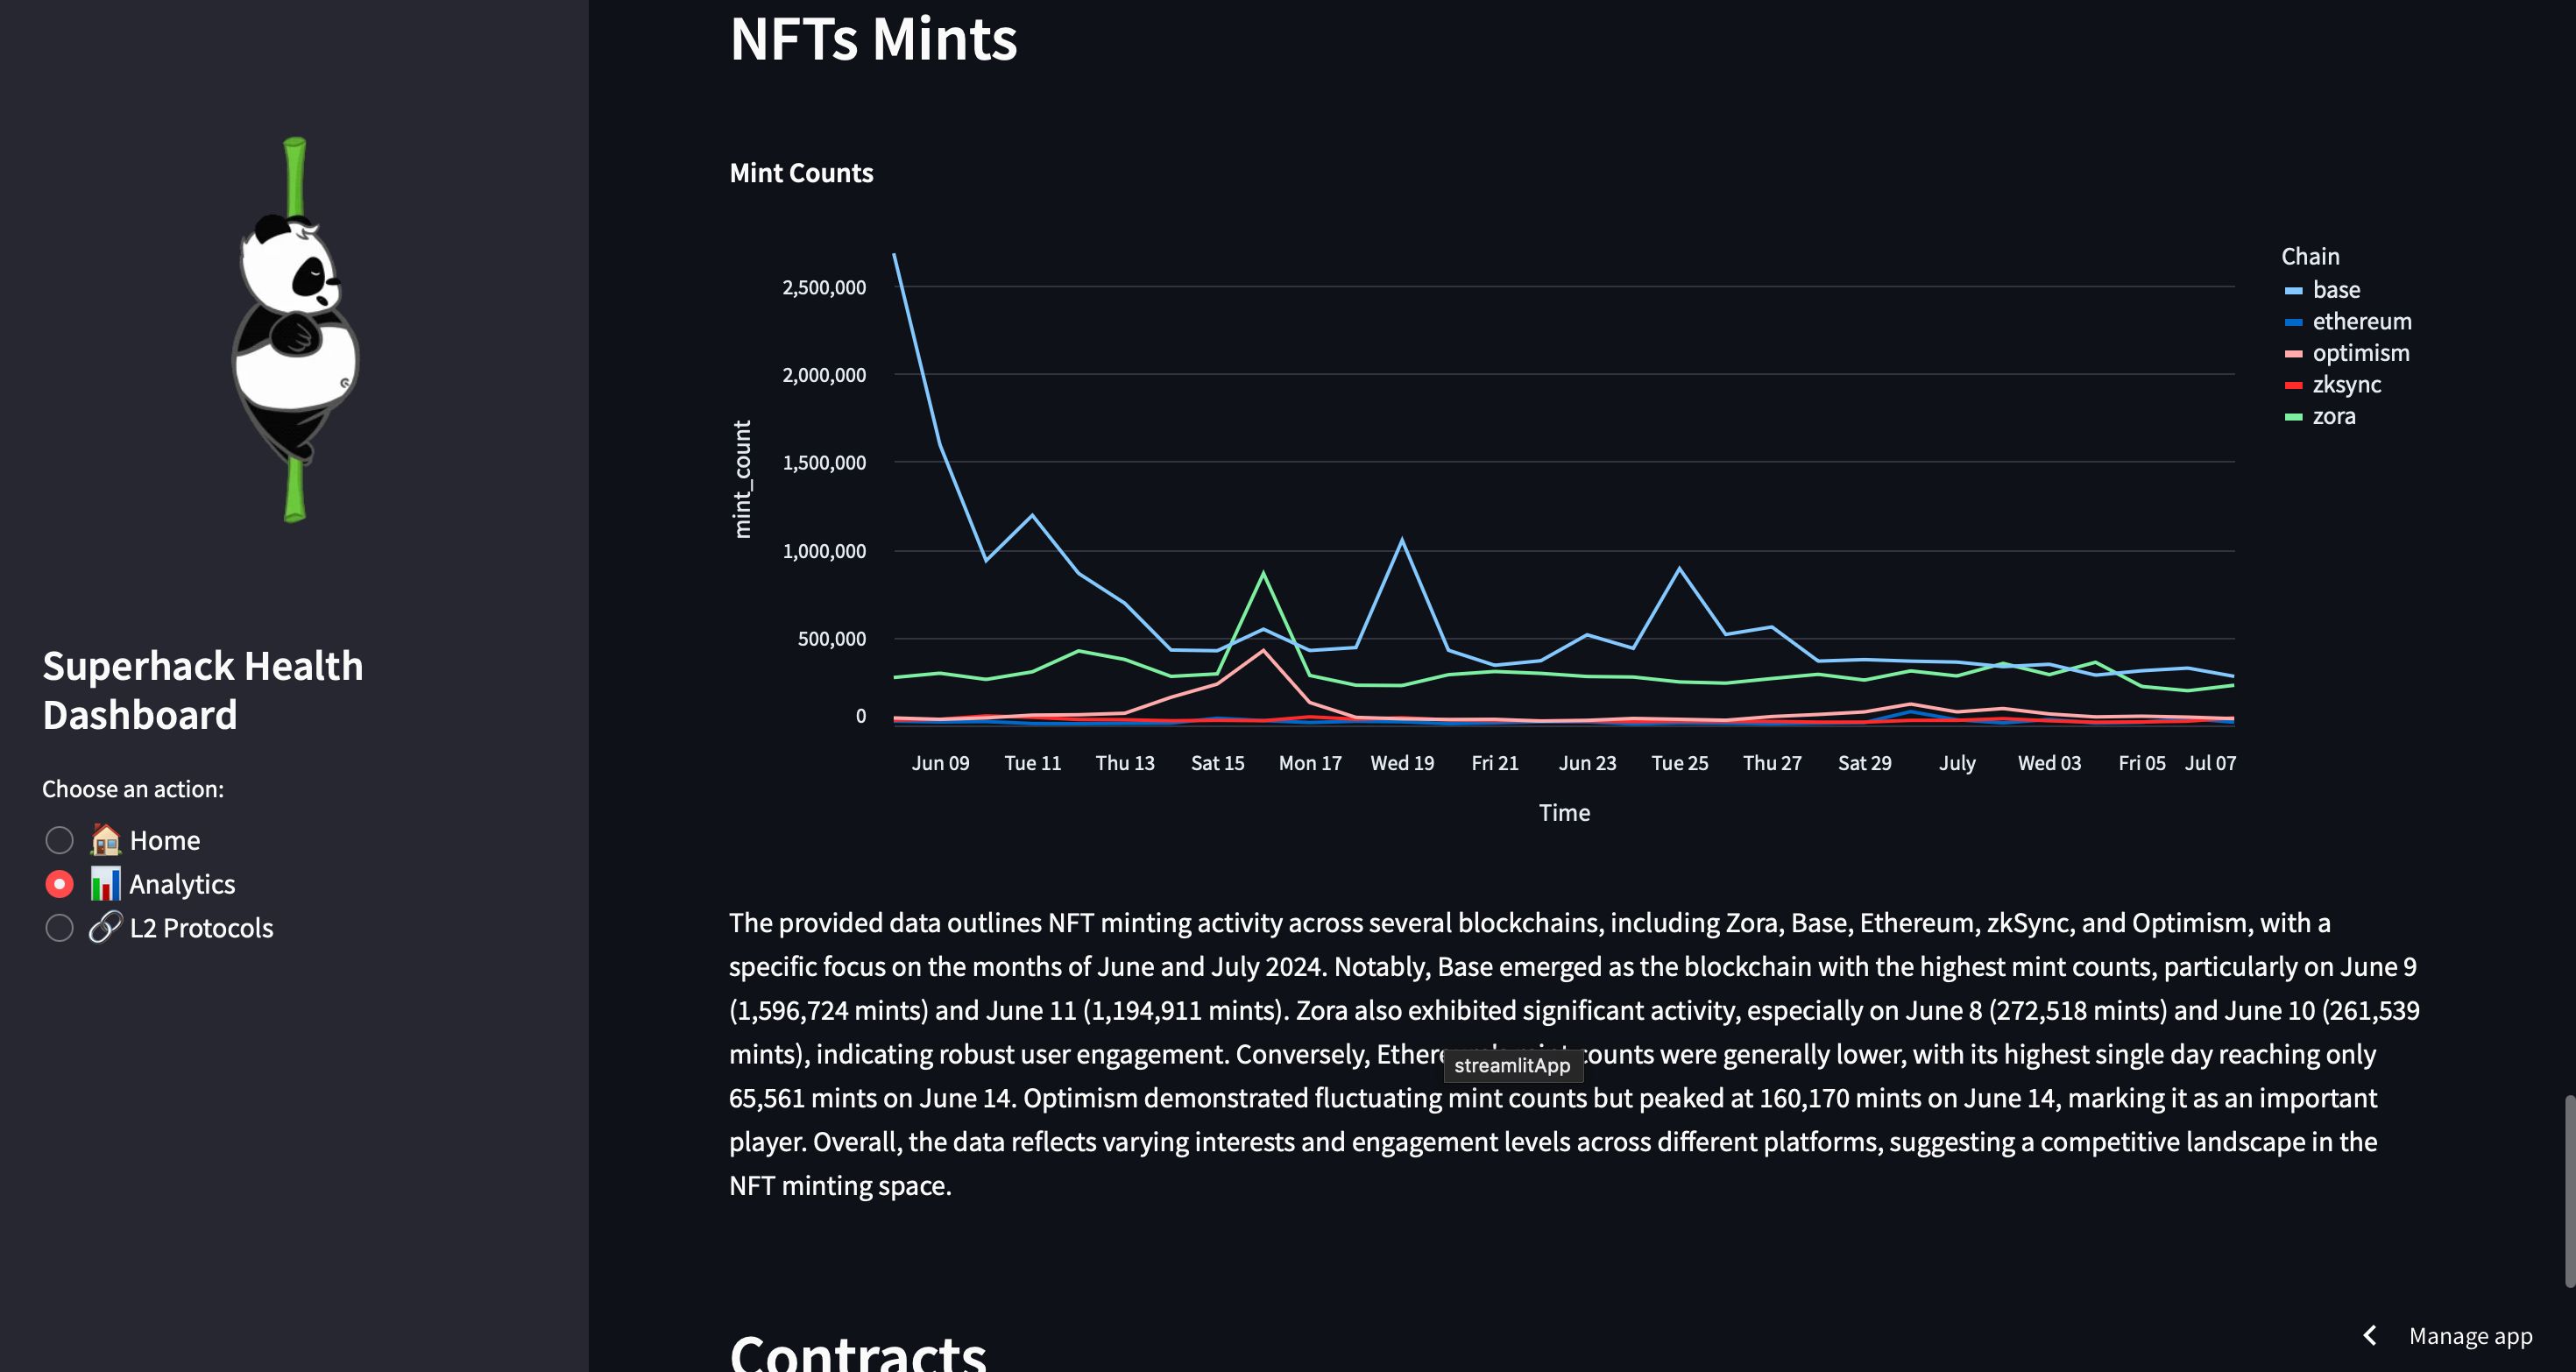Click the 'Tue 25' x-axis label

click(1680, 763)
